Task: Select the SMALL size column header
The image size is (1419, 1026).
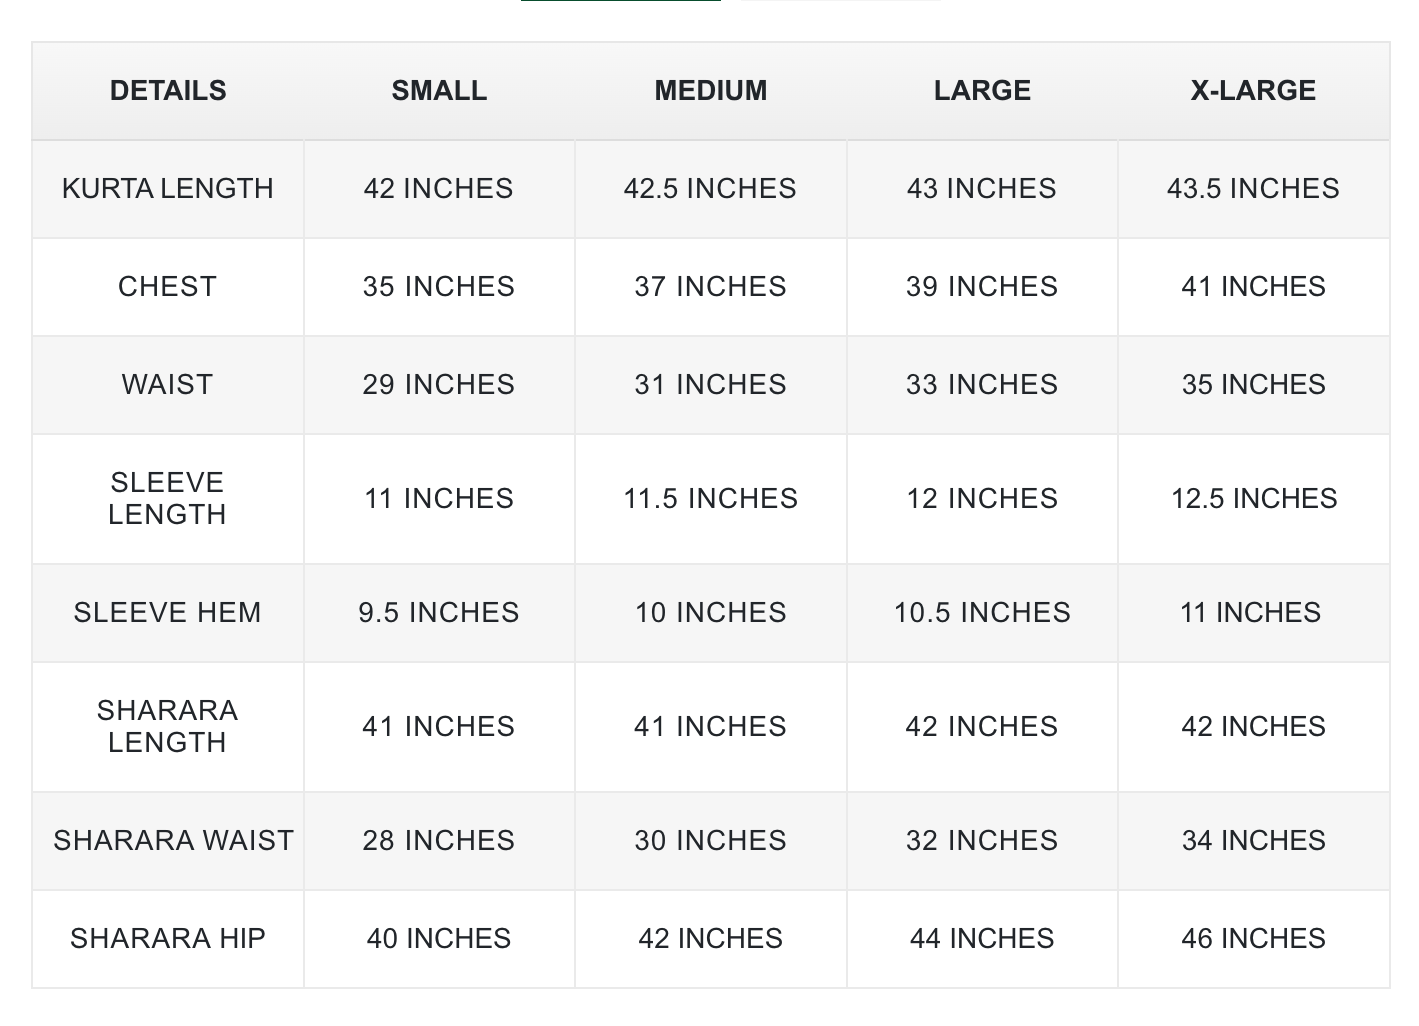Action: coord(439,91)
